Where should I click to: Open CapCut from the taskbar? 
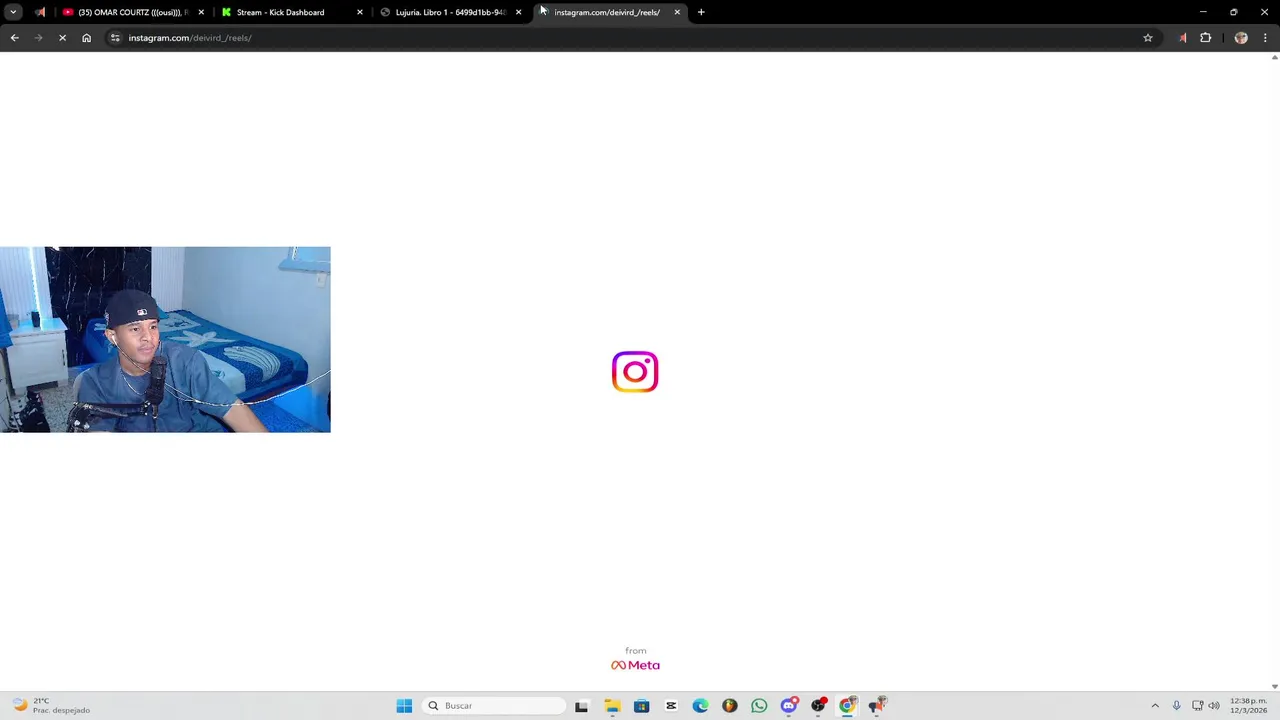coord(671,706)
